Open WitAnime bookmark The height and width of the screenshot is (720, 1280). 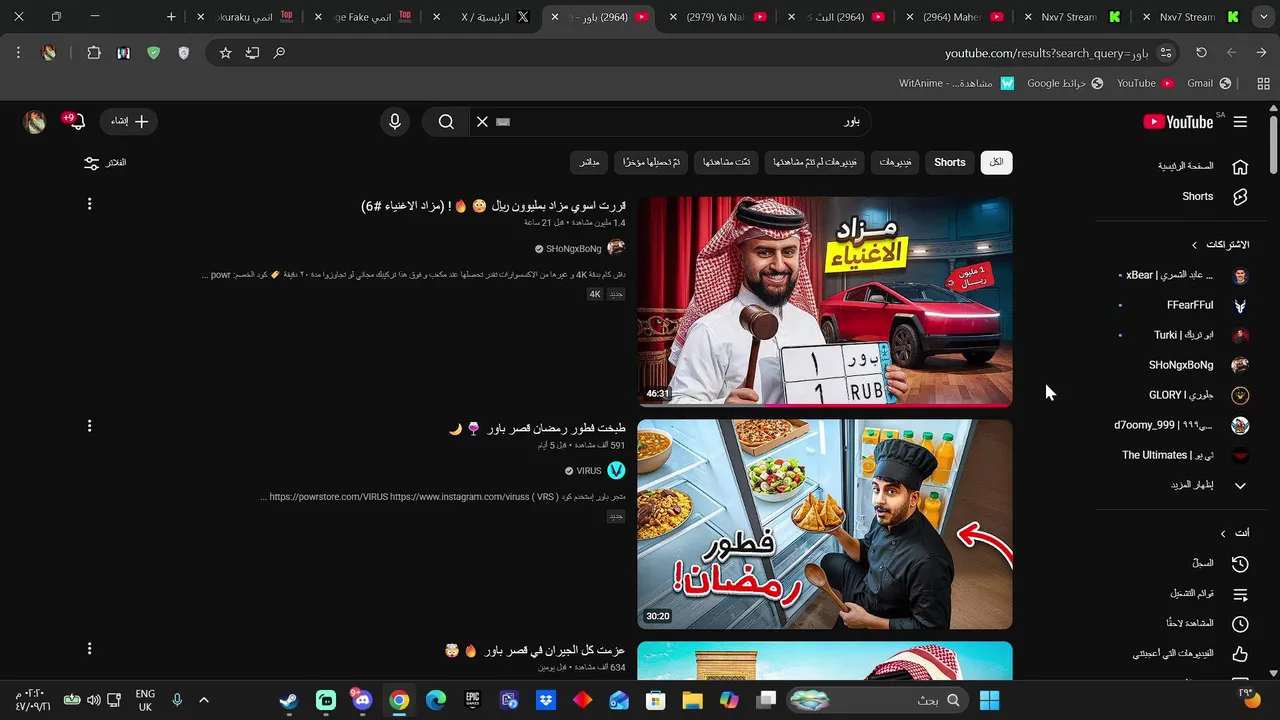957,83
